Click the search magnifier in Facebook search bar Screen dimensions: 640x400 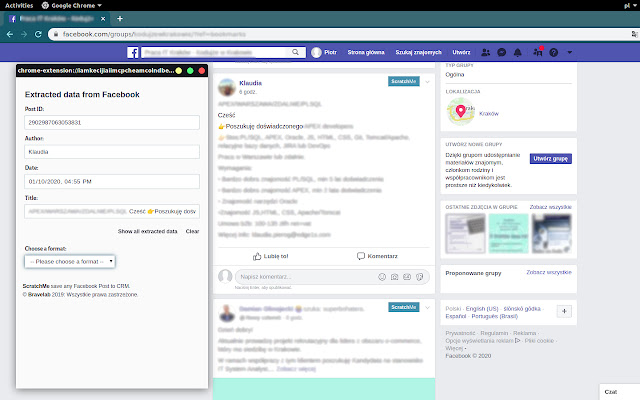pos(296,52)
